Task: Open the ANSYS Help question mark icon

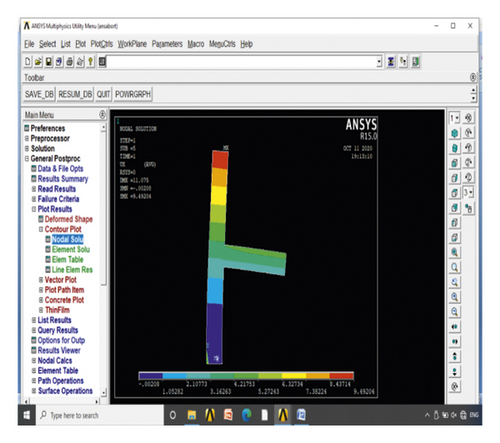Action: coord(90,62)
